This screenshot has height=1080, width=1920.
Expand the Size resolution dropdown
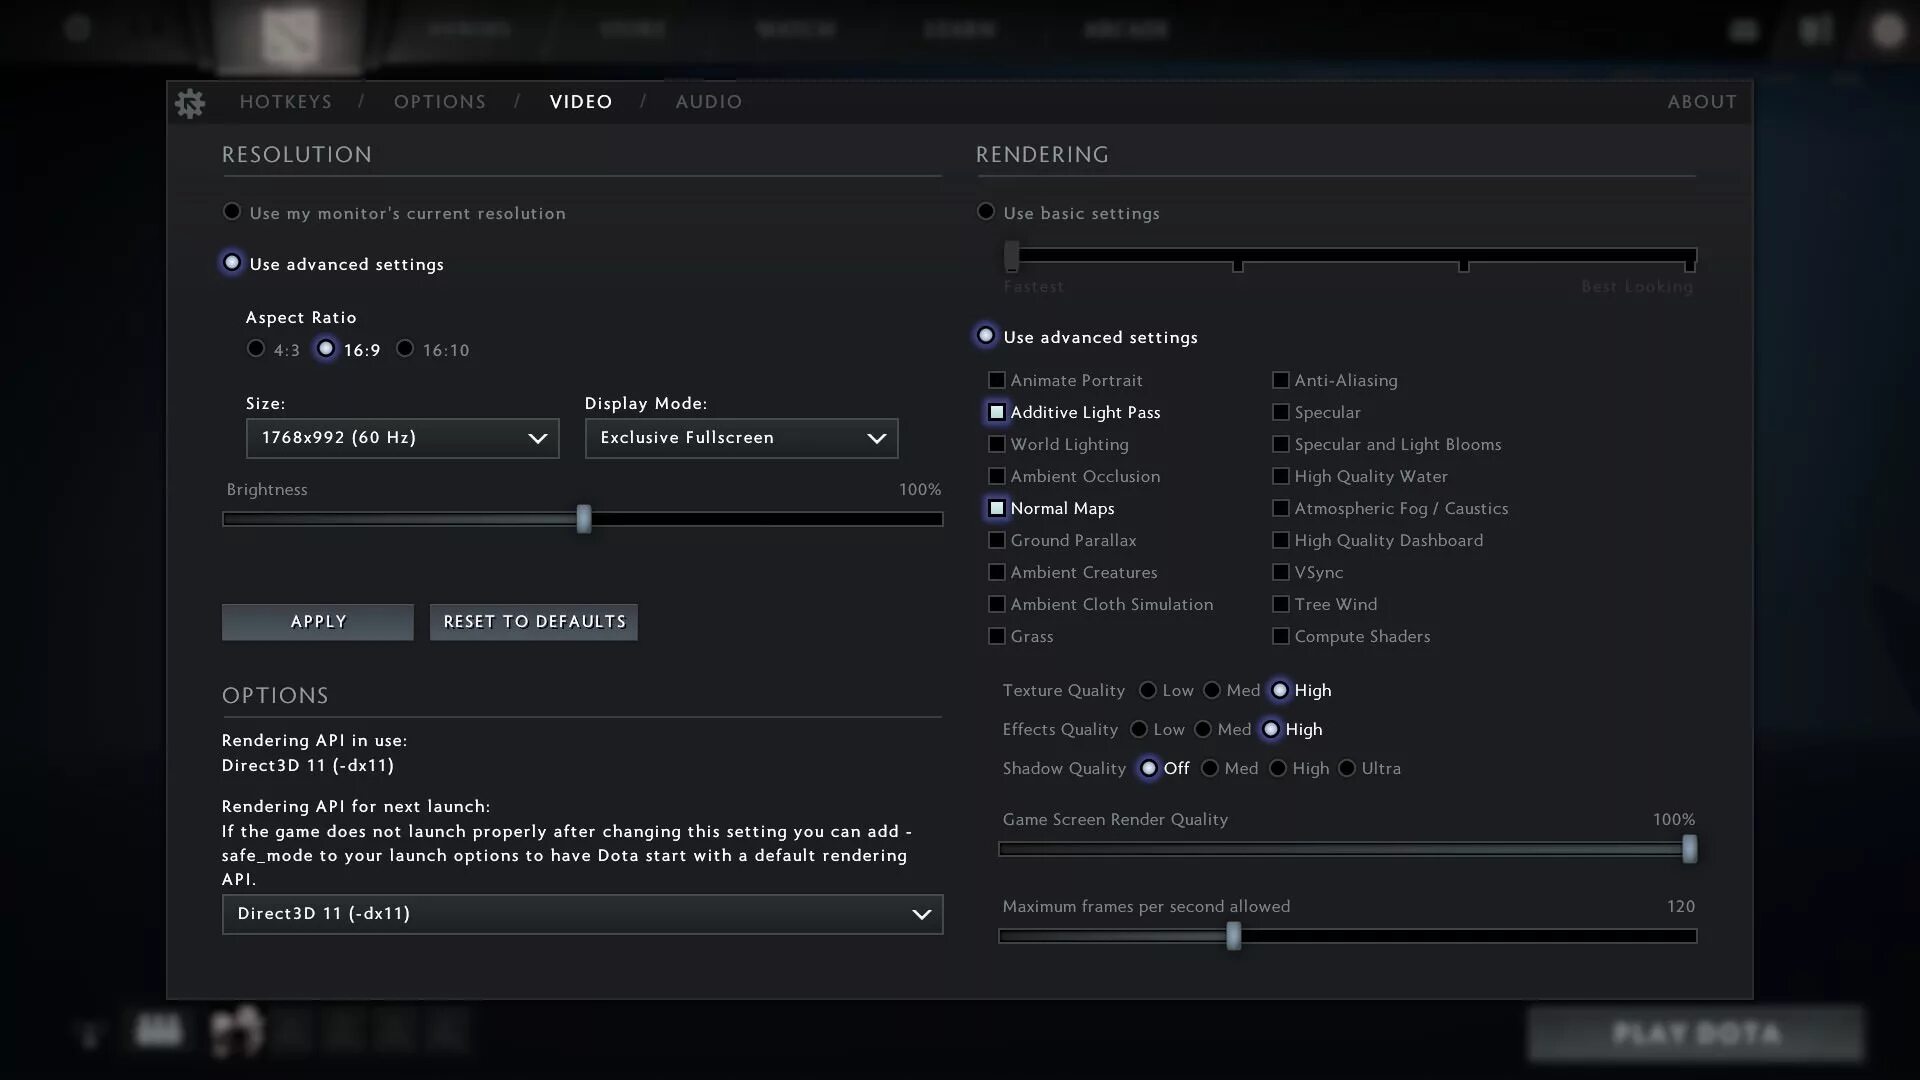[402, 438]
